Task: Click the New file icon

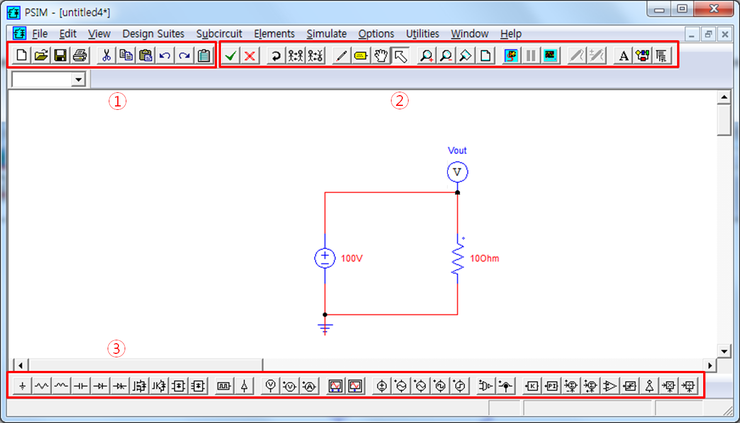Action: 22,55
